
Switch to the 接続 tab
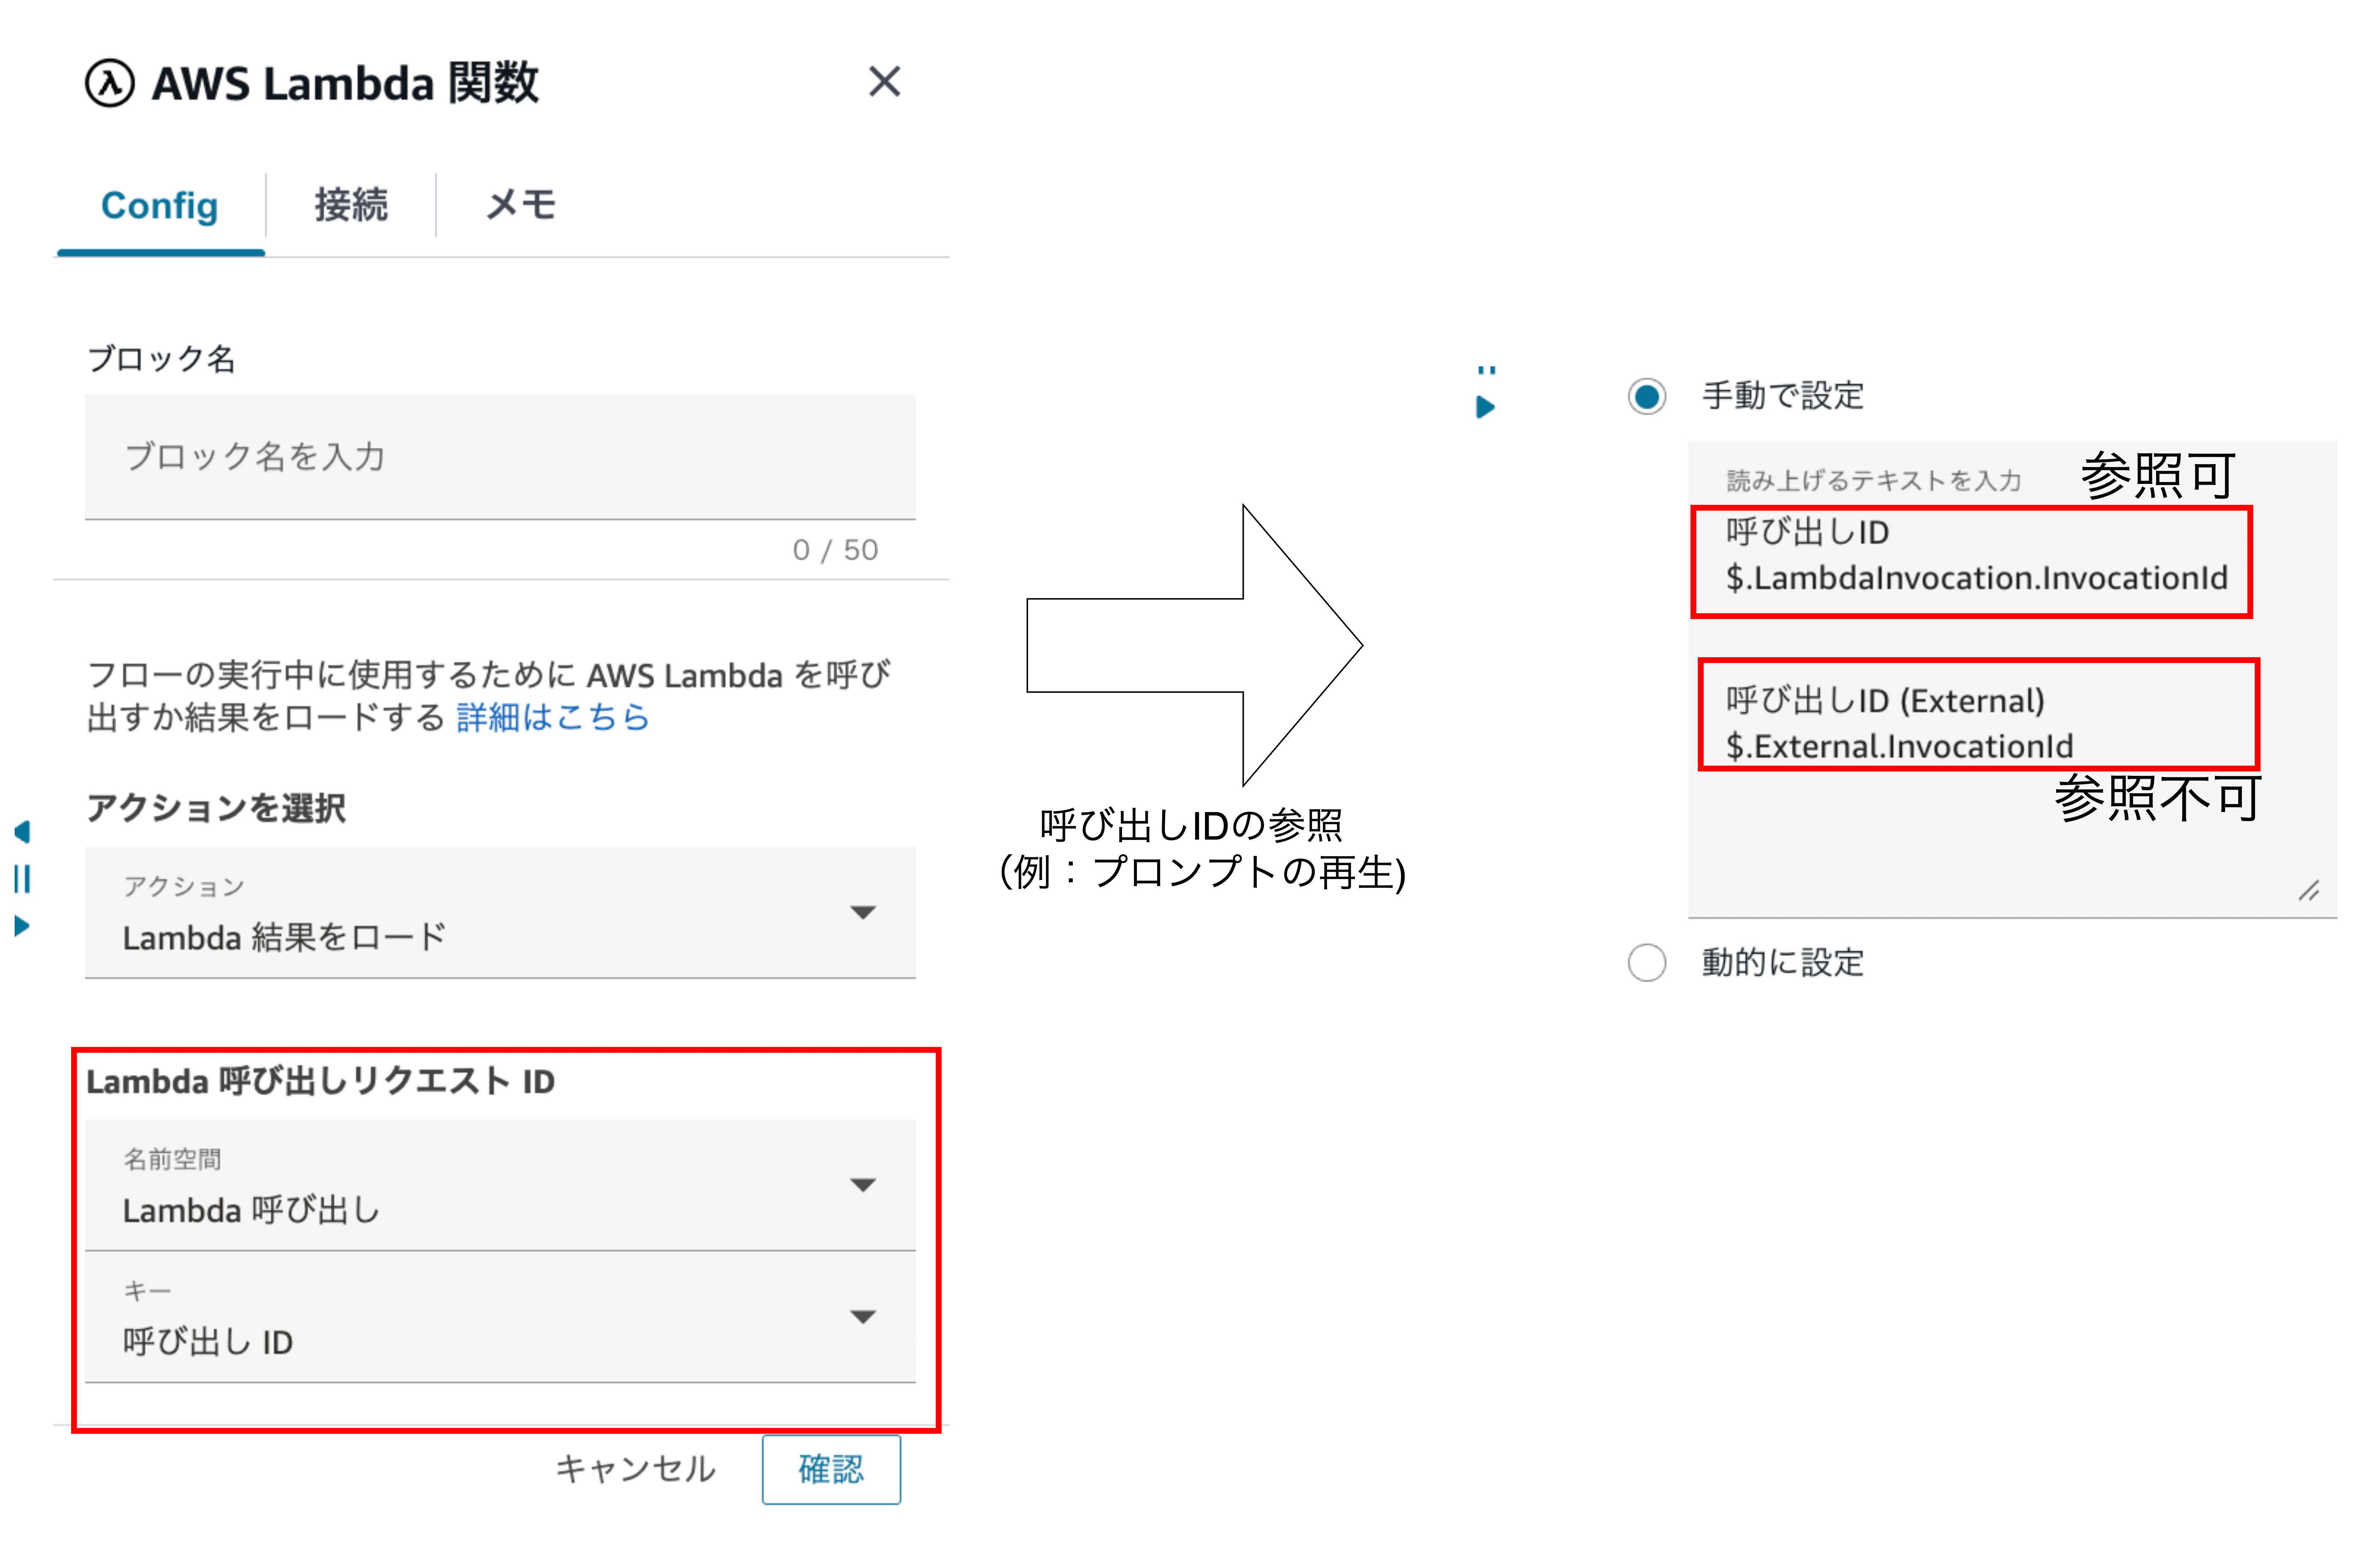[351, 205]
